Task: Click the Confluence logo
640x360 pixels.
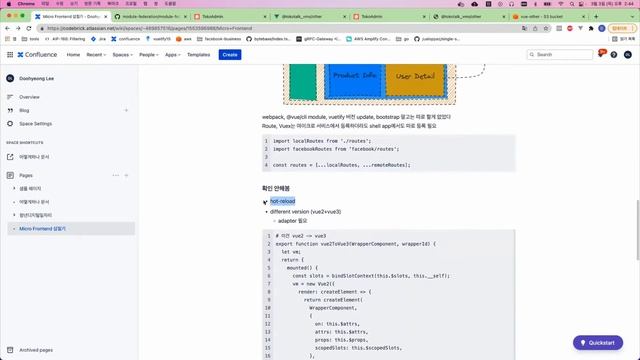Action: tap(37, 55)
